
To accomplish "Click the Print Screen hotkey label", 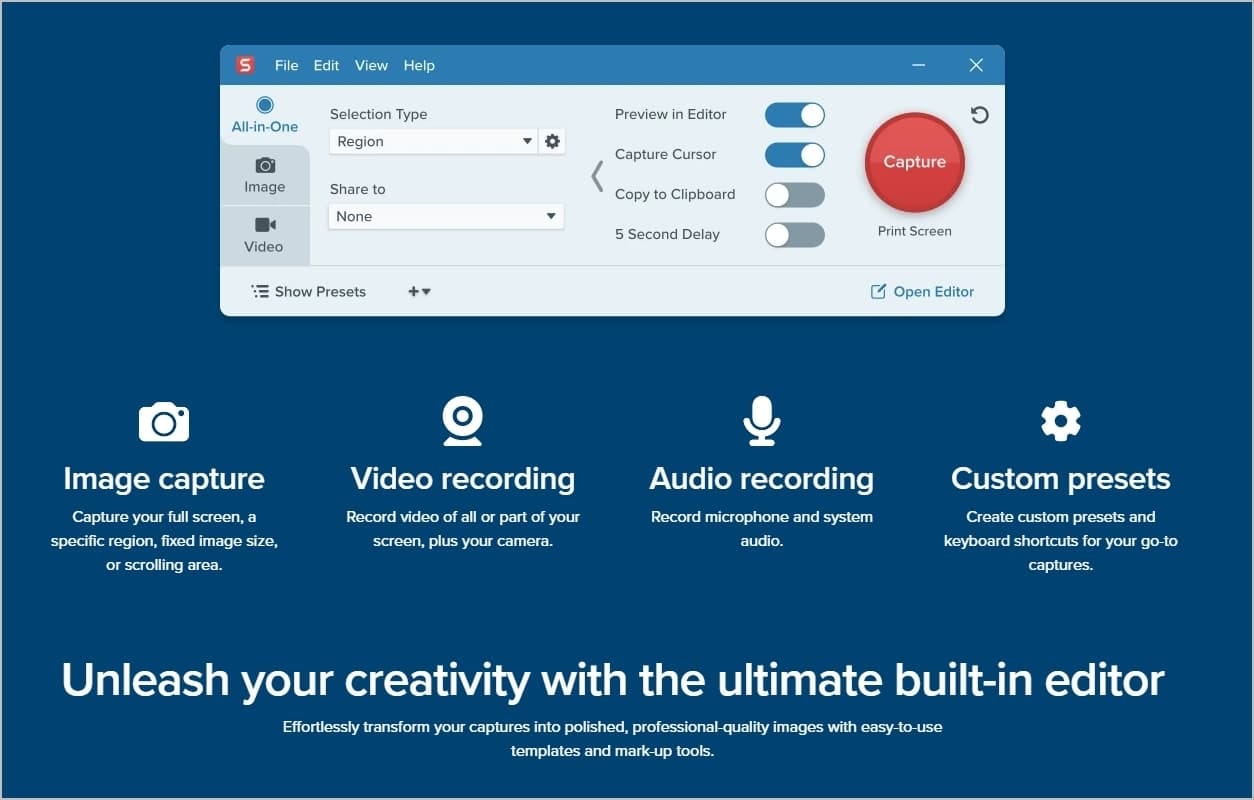I will click(914, 231).
